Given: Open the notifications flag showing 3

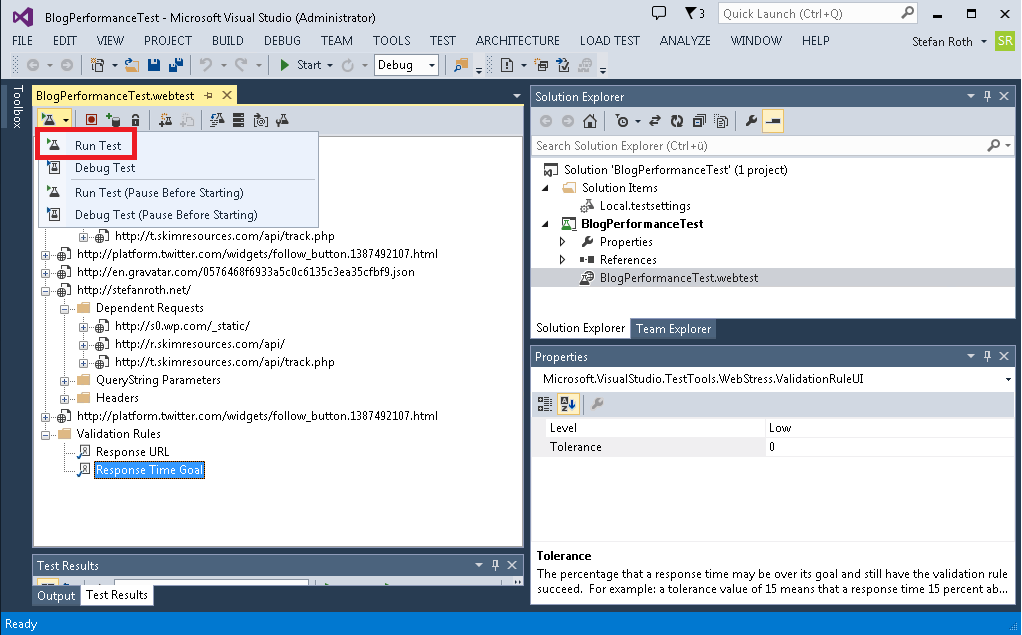Looking at the screenshot, I should (695, 13).
